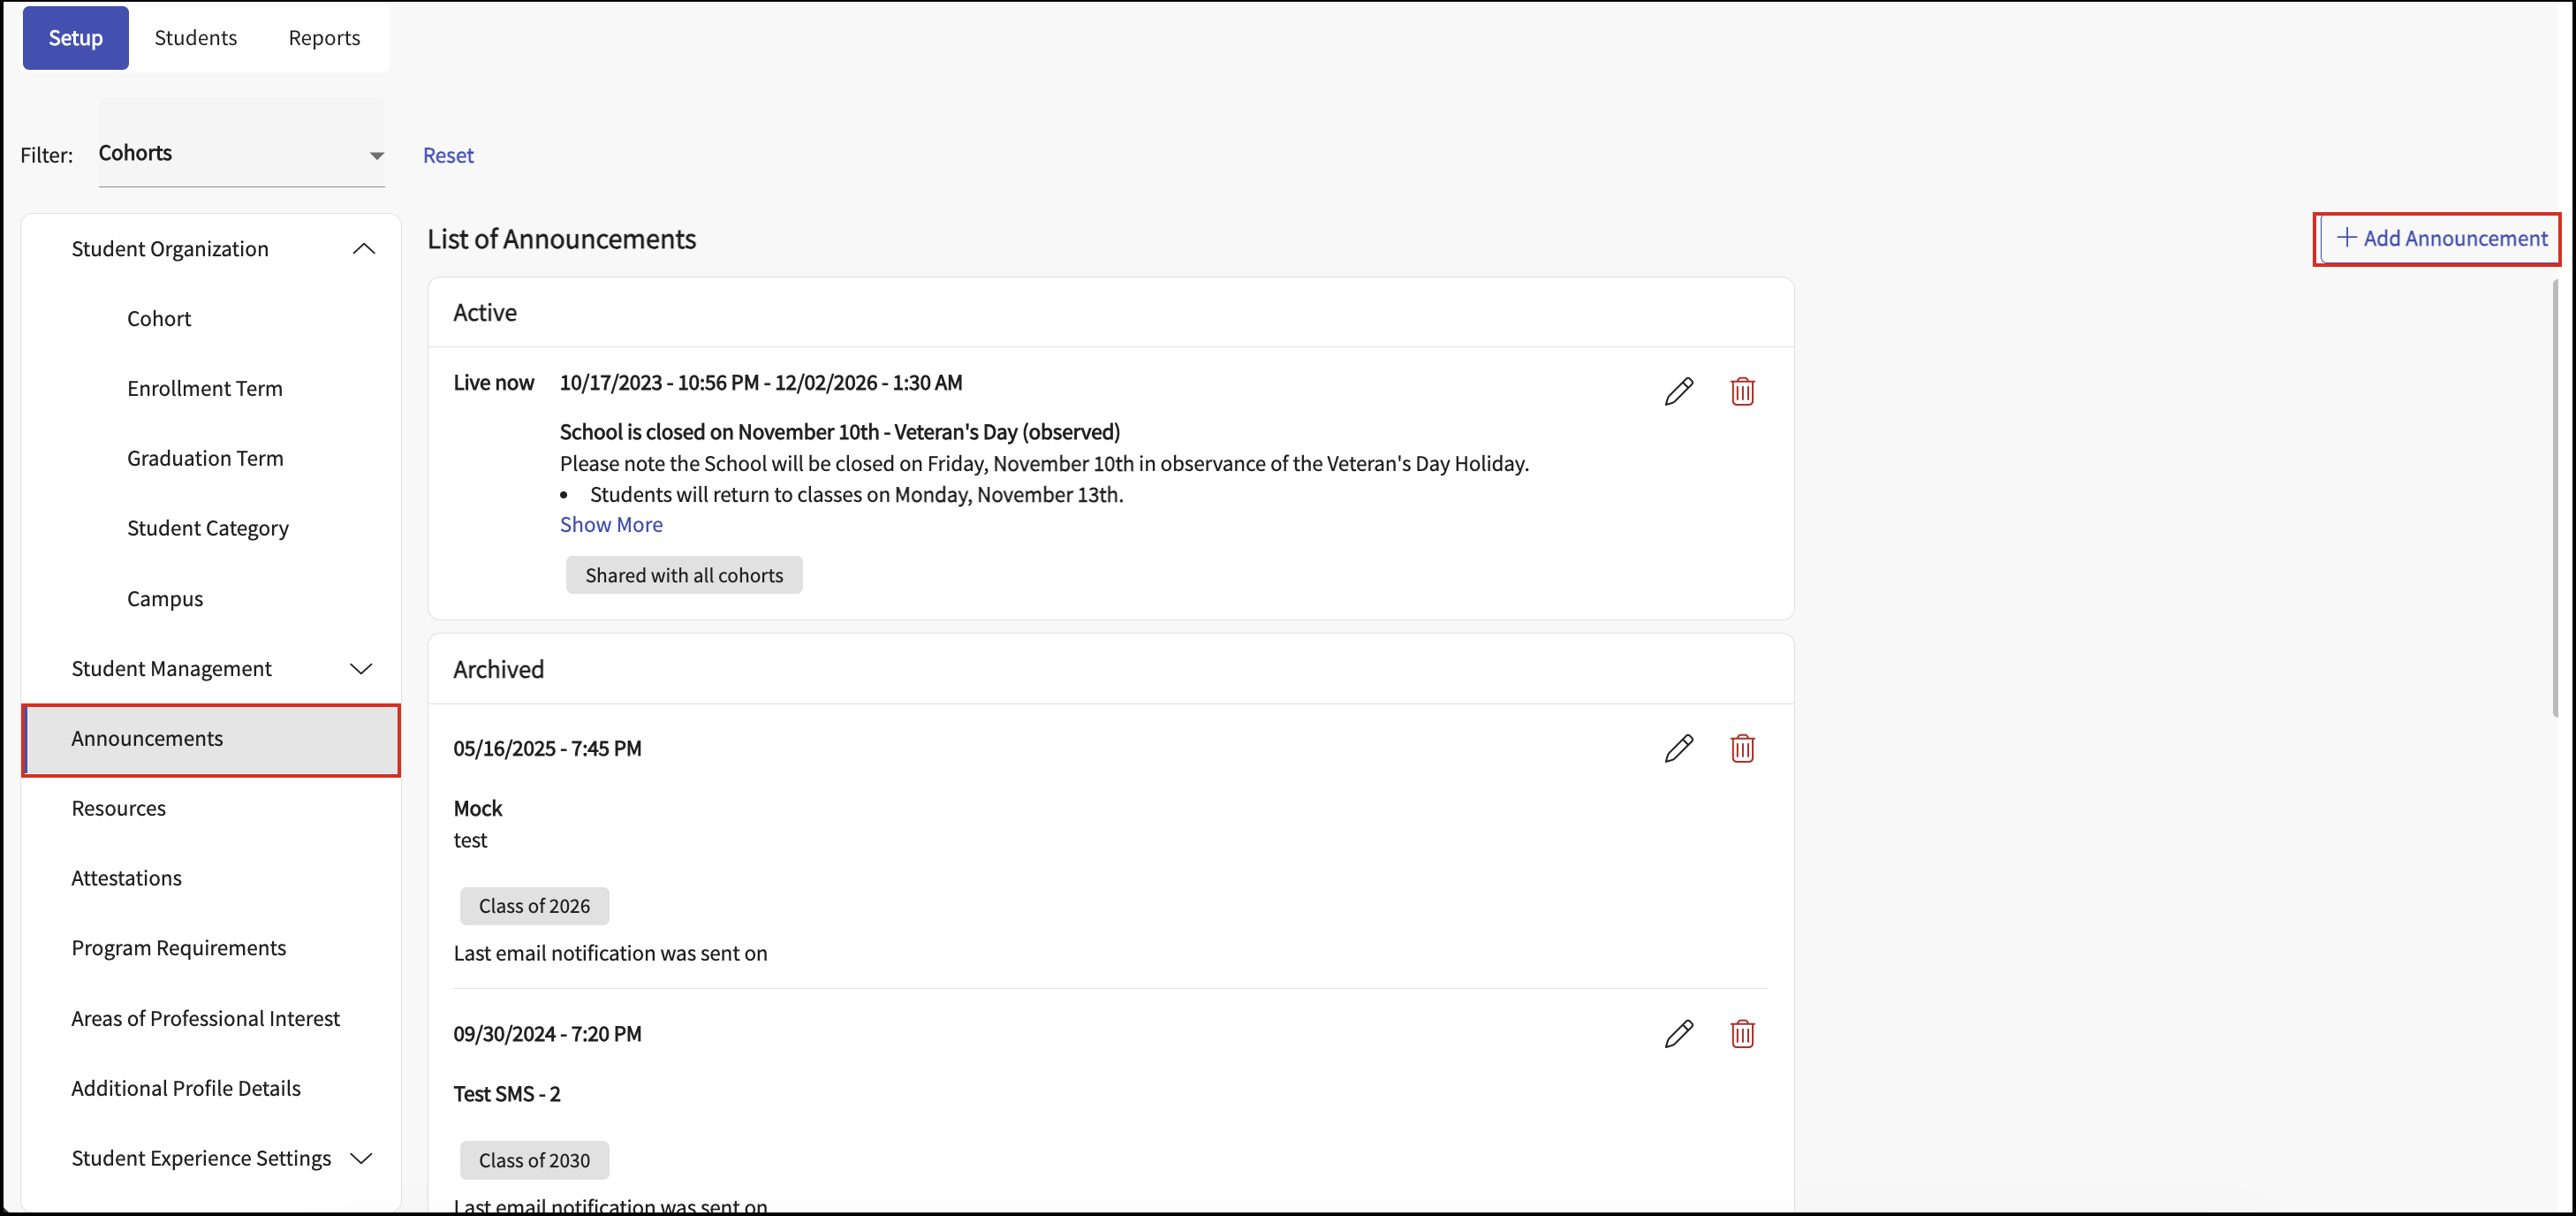The height and width of the screenshot is (1216, 2576).
Task: Select the Setup tab
Action: tap(76, 38)
